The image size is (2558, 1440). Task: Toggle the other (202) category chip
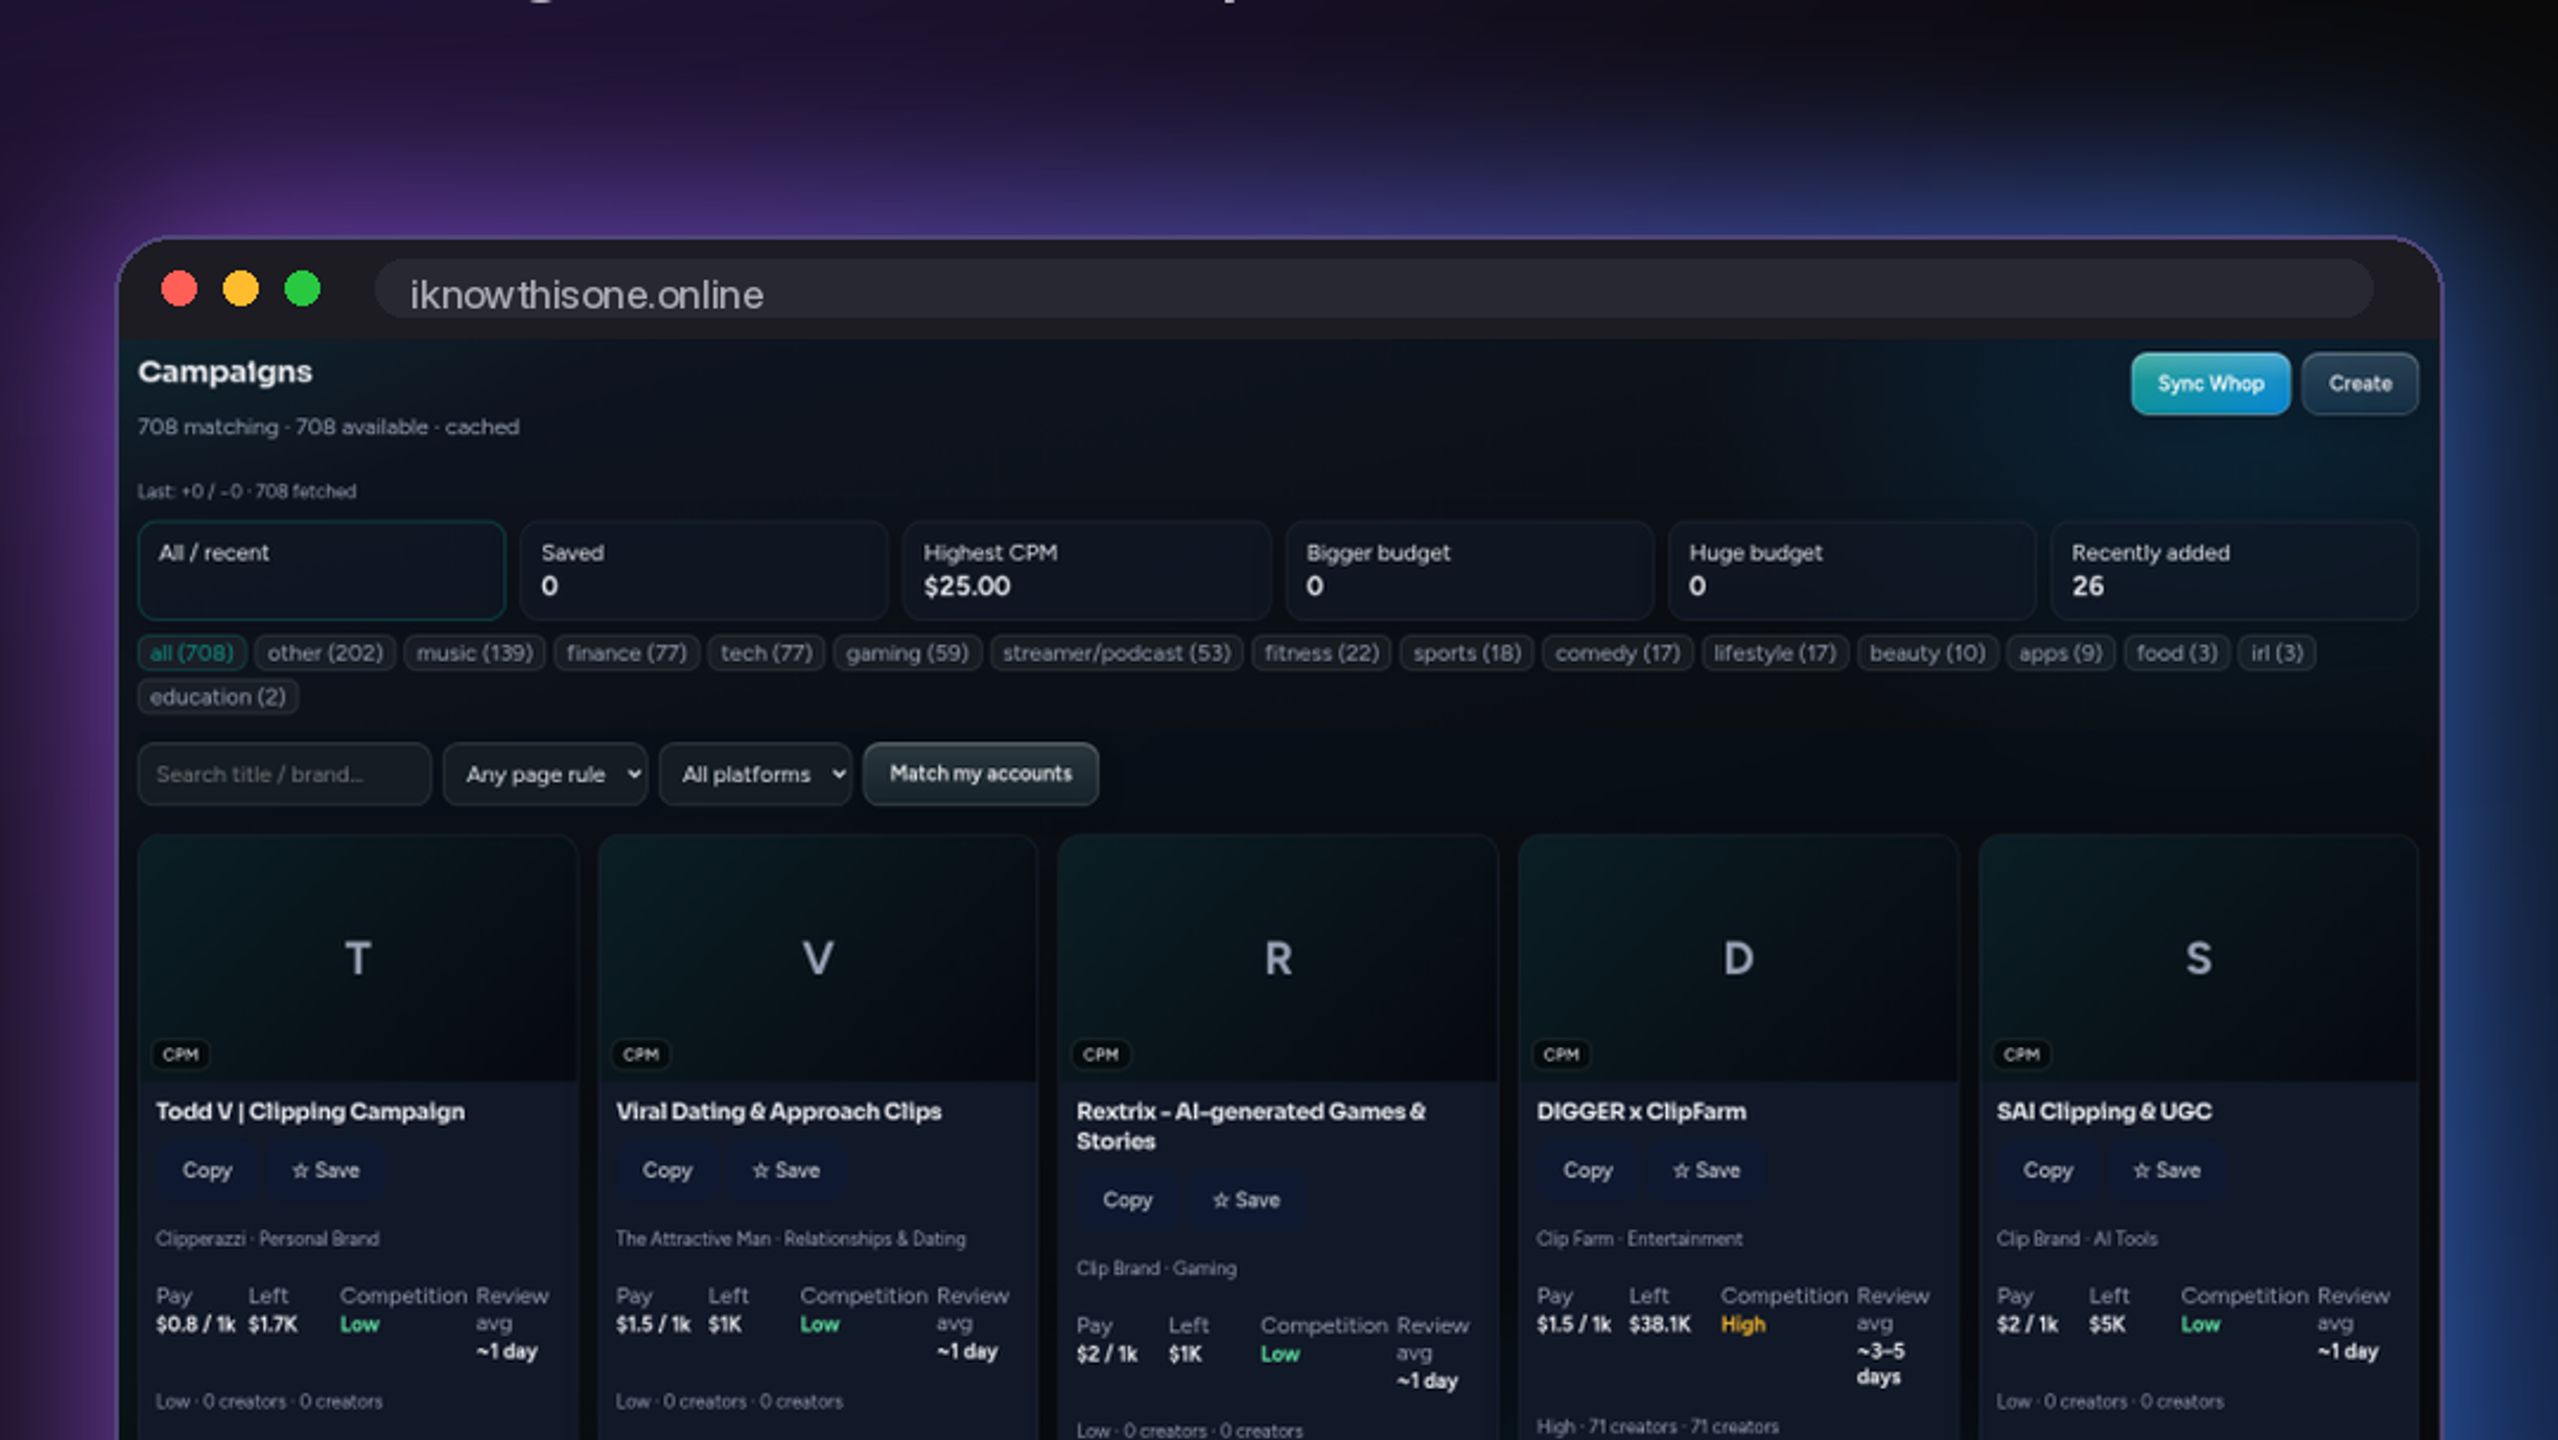(x=325, y=653)
